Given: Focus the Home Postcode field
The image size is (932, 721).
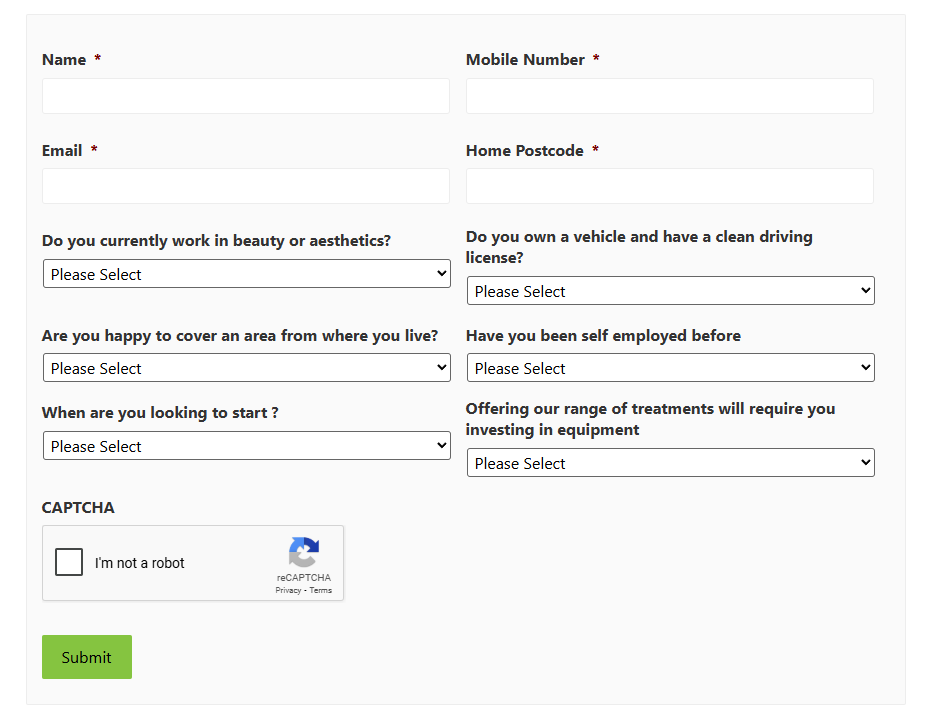Looking at the screenshot, I should pyautogui.click(x=670, y=186).
